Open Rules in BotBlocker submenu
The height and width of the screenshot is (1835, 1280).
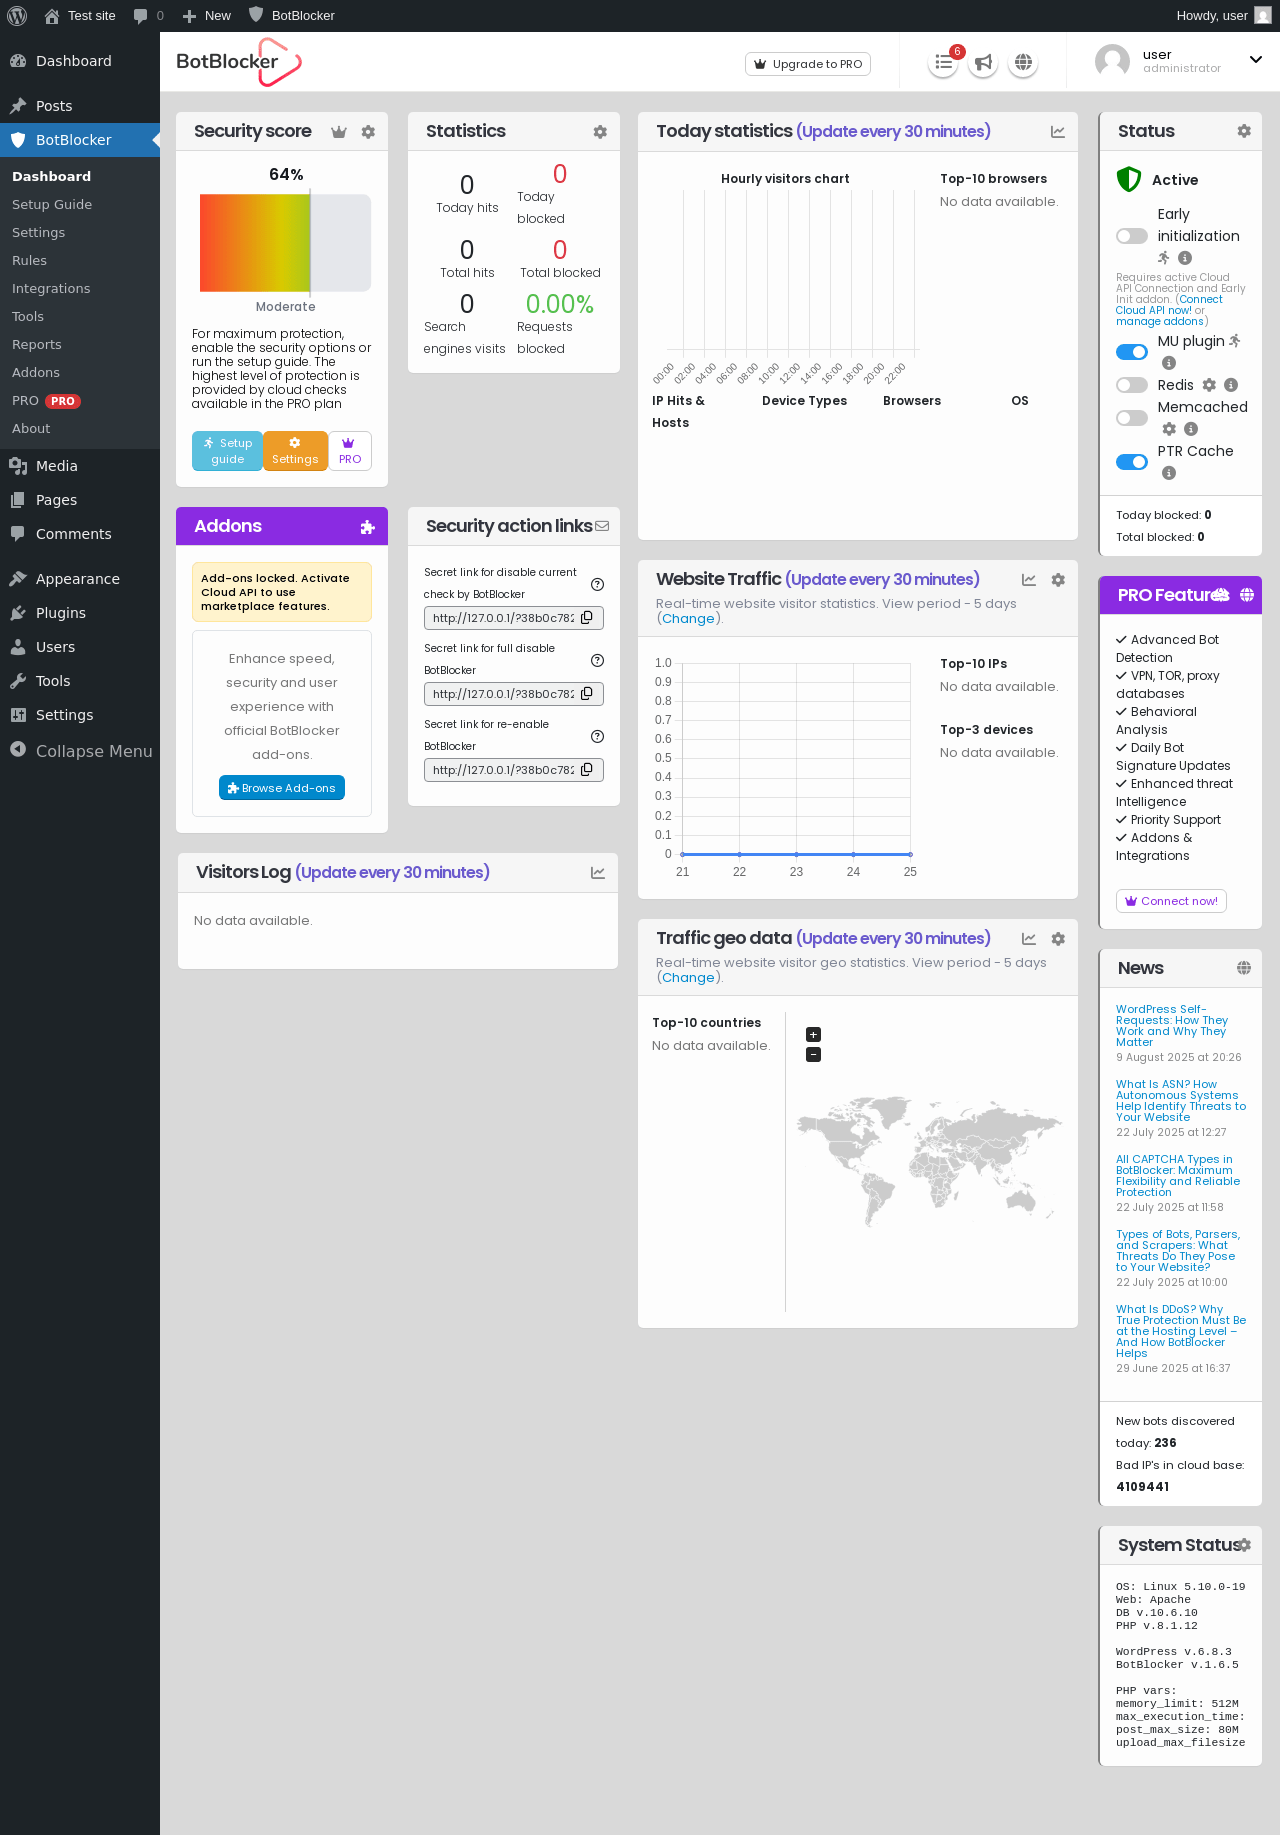(29, 260)
